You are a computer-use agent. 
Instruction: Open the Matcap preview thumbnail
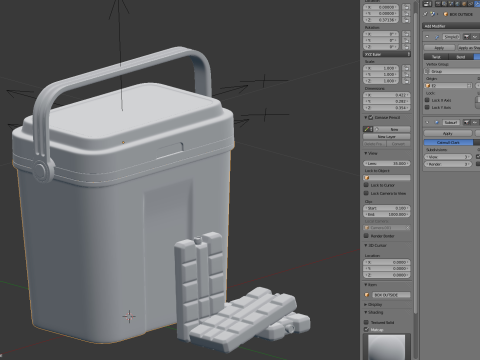[x=387, y=347]
